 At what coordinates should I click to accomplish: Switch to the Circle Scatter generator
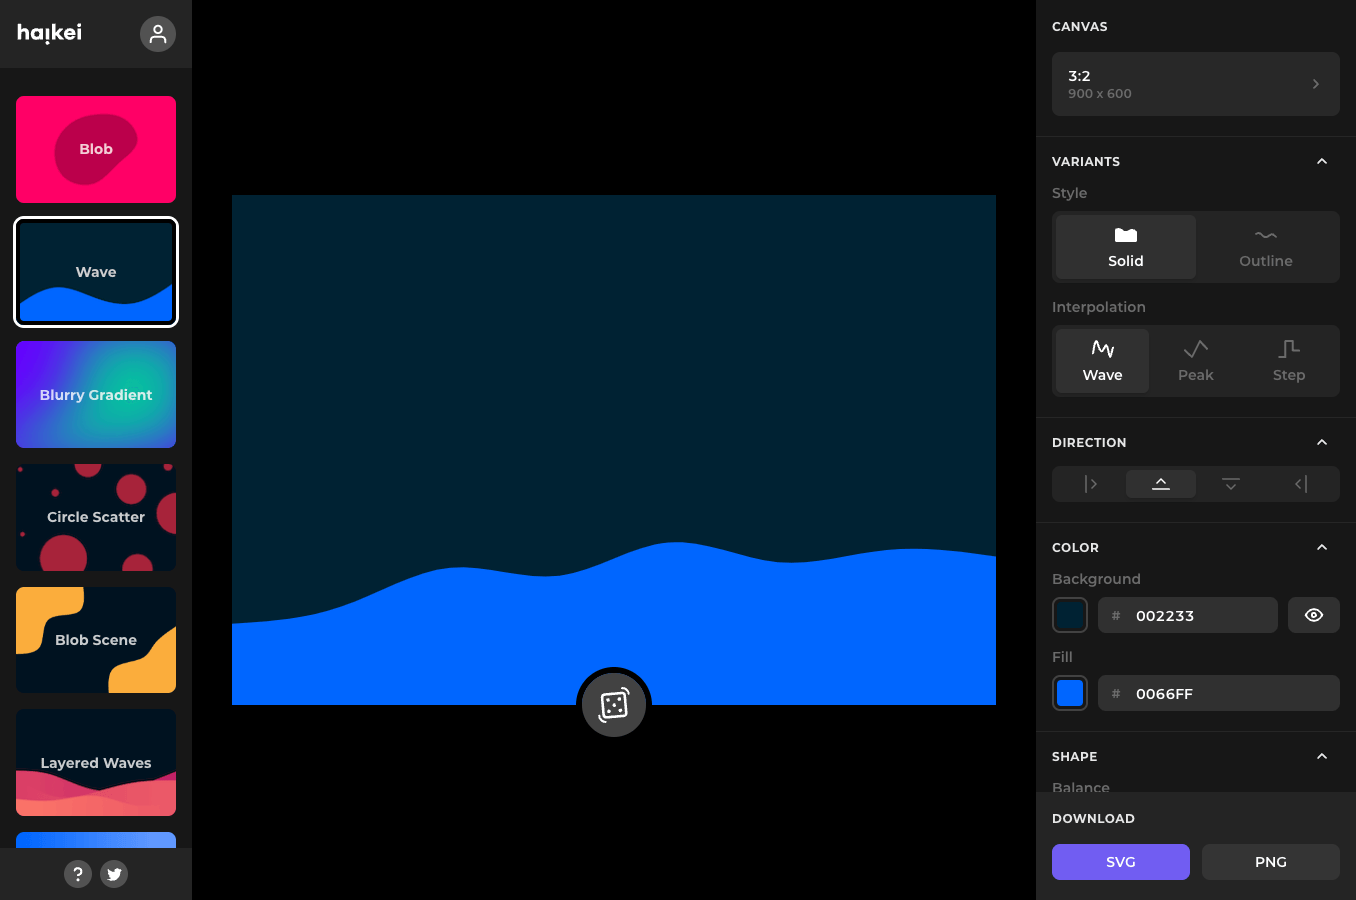click(x=95, y=517)
